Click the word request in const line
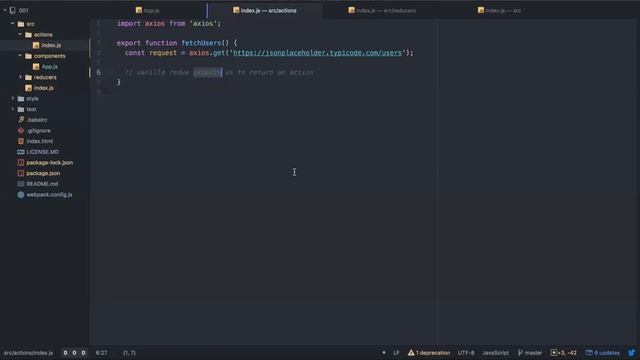This screenshot has height=360, width=640. click(x=163, y=53)
